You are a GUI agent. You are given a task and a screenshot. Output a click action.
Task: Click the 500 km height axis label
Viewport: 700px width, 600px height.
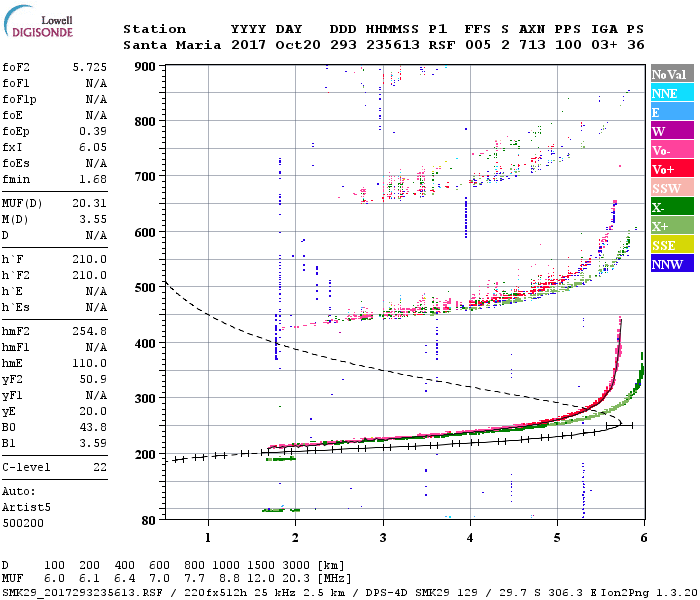coord(145,287)
